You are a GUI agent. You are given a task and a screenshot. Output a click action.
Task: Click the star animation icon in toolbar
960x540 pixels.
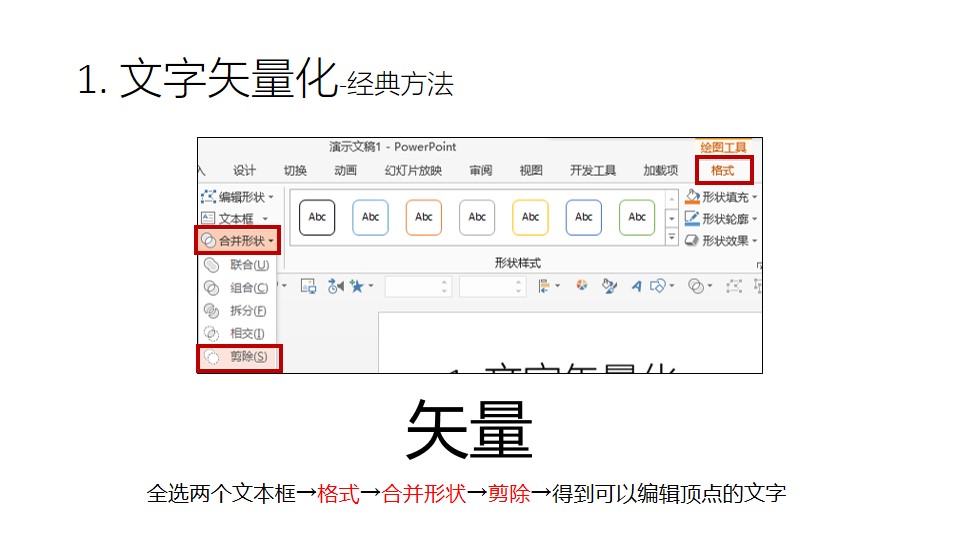(358, 286)
